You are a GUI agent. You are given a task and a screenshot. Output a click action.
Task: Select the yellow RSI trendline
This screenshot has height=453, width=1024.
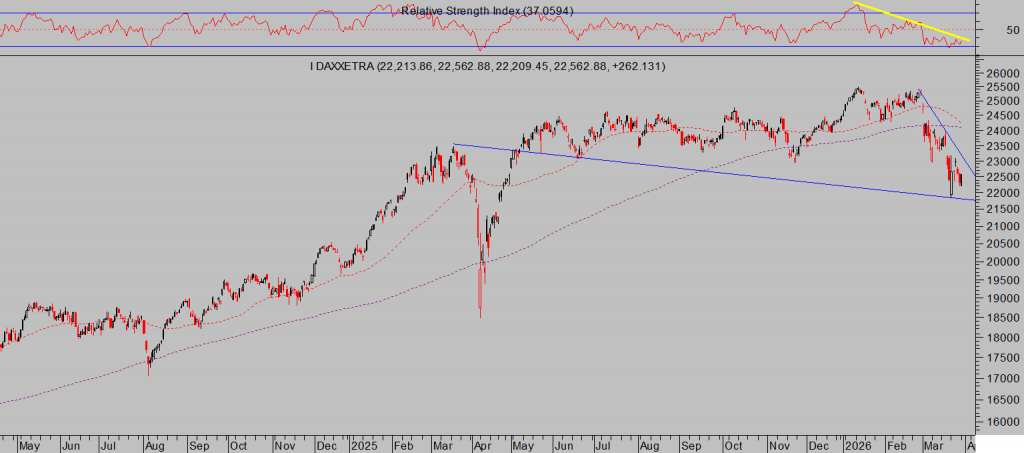(910, 22)
